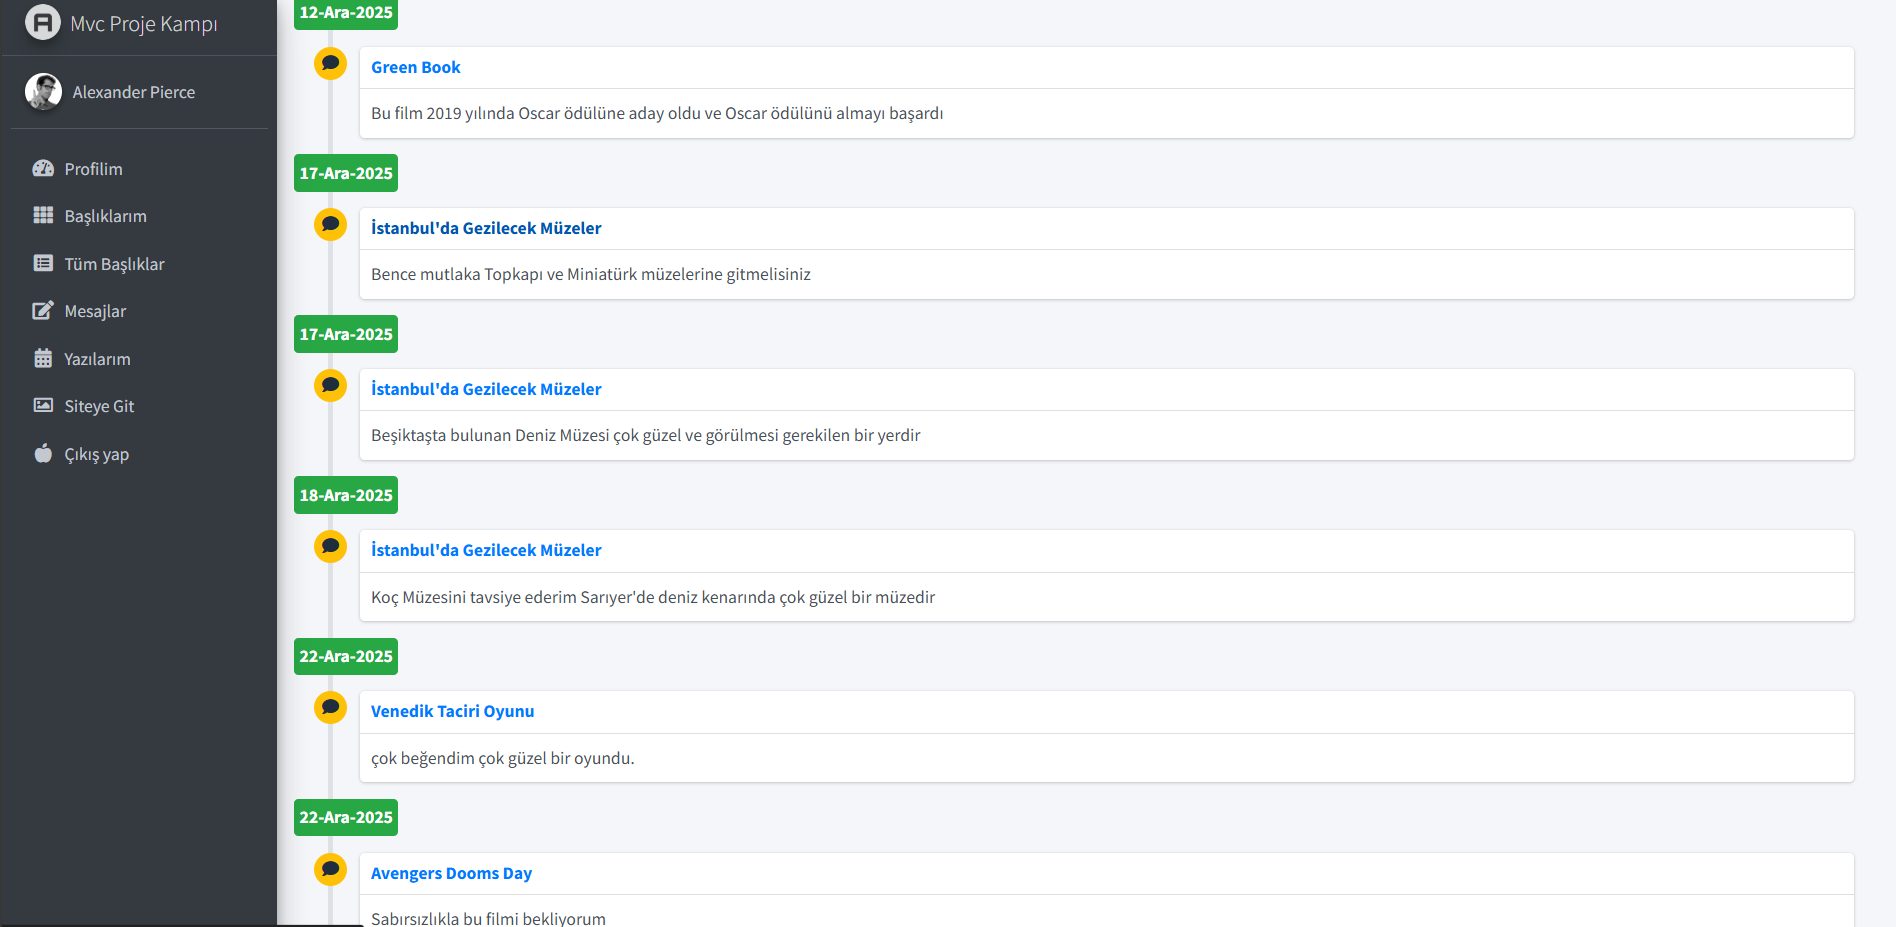
Task: Open the Green Book heading link
Action: tap(415, 67)
